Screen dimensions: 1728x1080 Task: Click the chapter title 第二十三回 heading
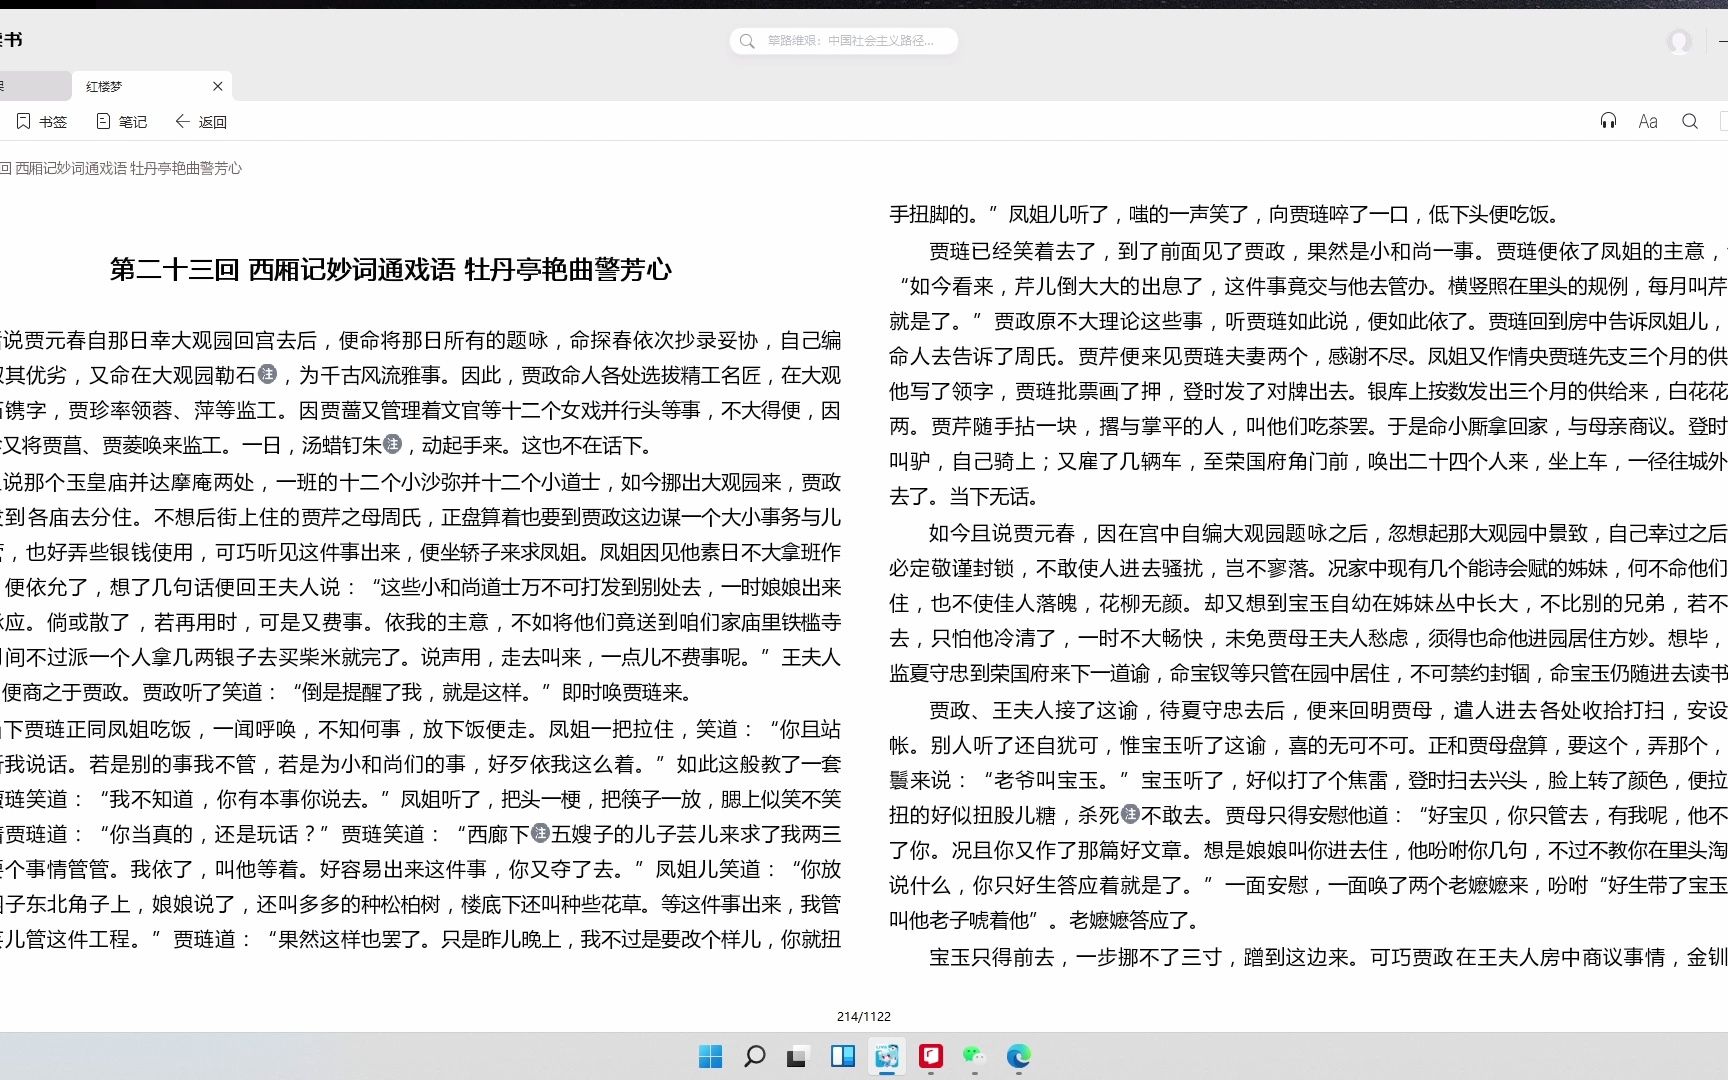[391, 270]
